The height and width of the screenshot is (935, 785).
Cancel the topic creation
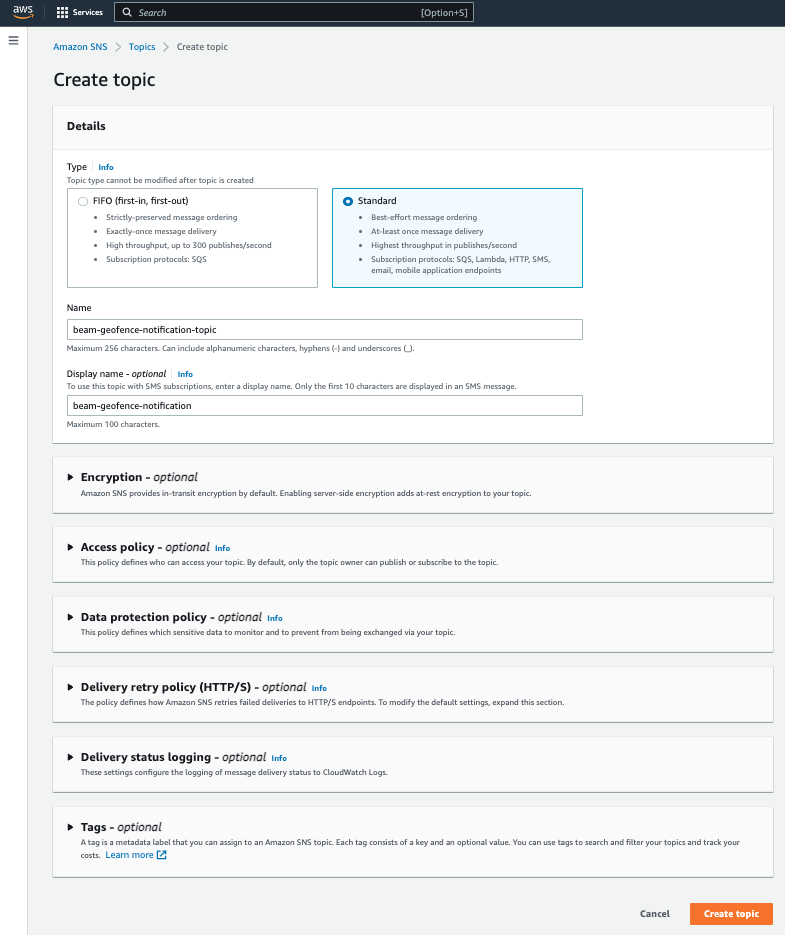coord(655,913)
